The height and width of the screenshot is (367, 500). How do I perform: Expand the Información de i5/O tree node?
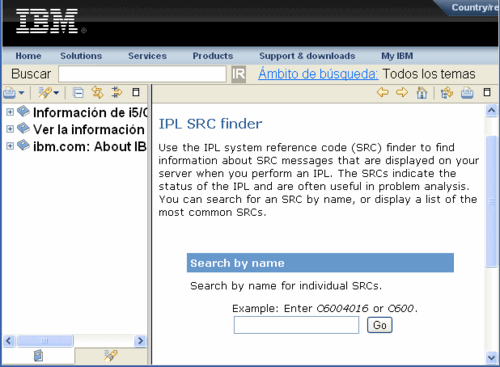(10, 112)
